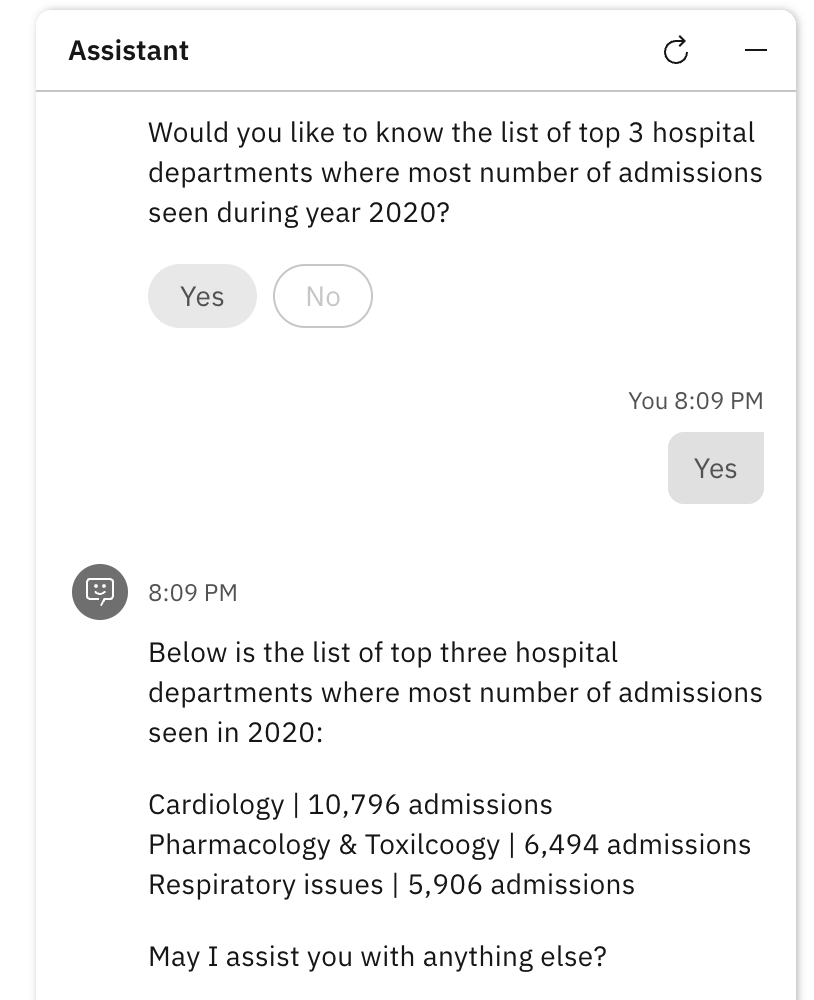
Task: Click the "6,494 admissions" figure
Action: tap(637, 845)
